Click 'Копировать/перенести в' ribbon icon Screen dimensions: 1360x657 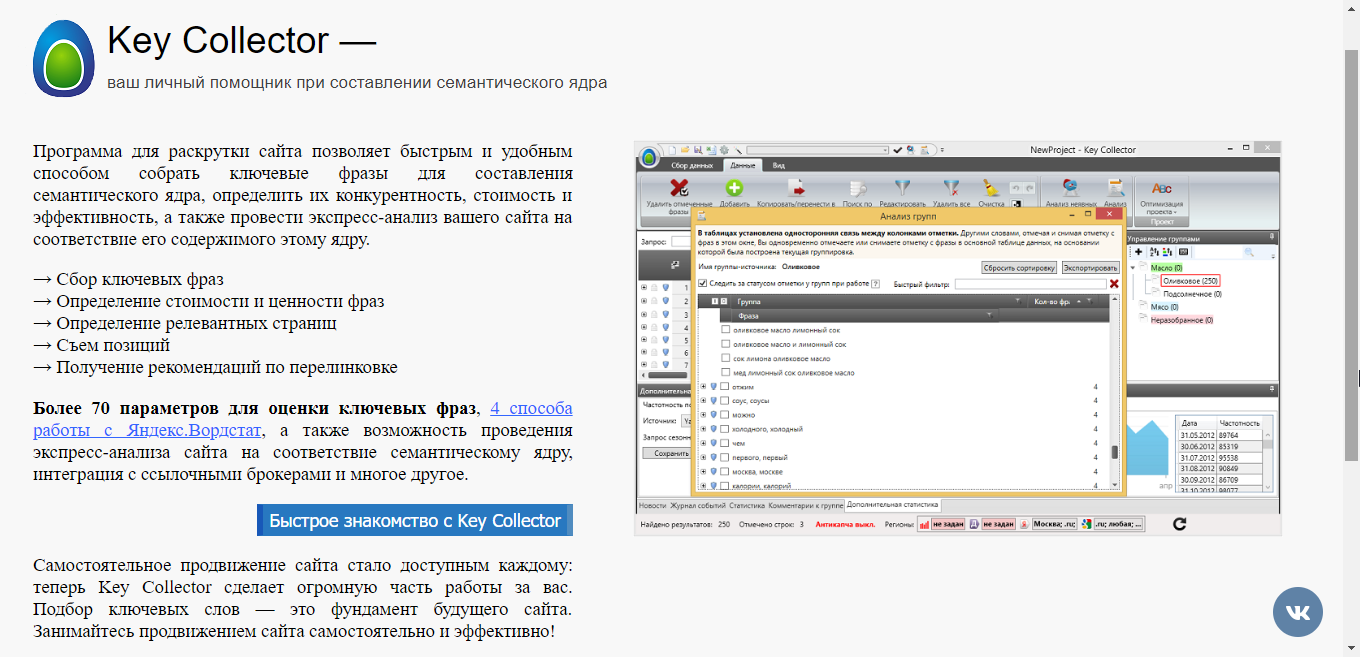(797, 187)
